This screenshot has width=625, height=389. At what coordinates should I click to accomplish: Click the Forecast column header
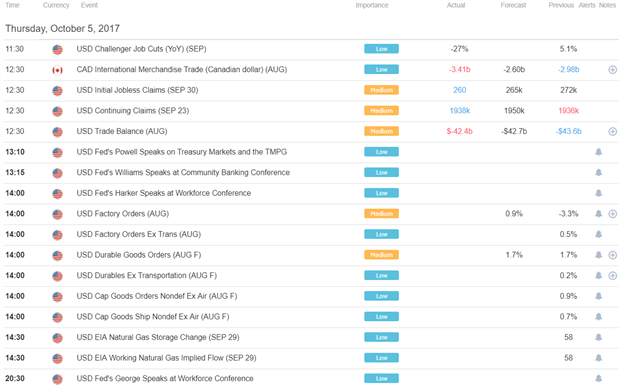(x=513, y=5)
